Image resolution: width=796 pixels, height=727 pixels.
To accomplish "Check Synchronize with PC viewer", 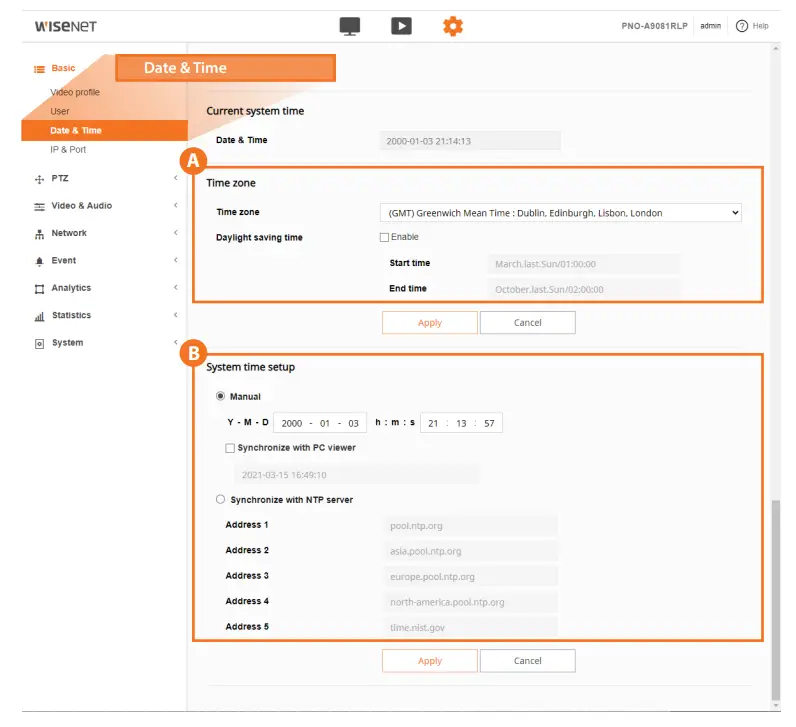I will pyautogui.click(x=230, y=448).
